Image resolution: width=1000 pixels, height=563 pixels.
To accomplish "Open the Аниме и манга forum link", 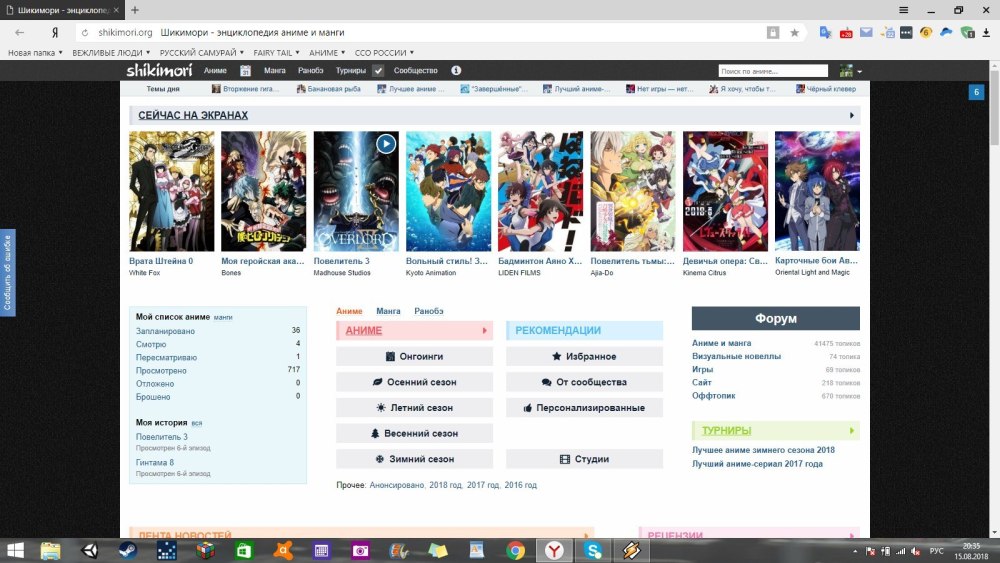I will (721, 343).
